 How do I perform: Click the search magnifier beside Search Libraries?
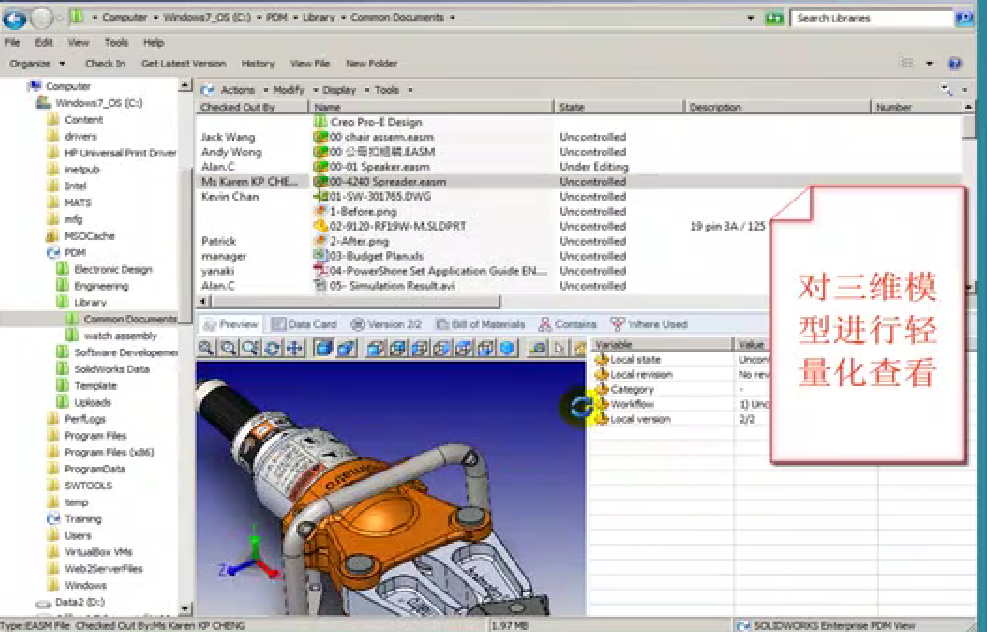pos(964,18)
